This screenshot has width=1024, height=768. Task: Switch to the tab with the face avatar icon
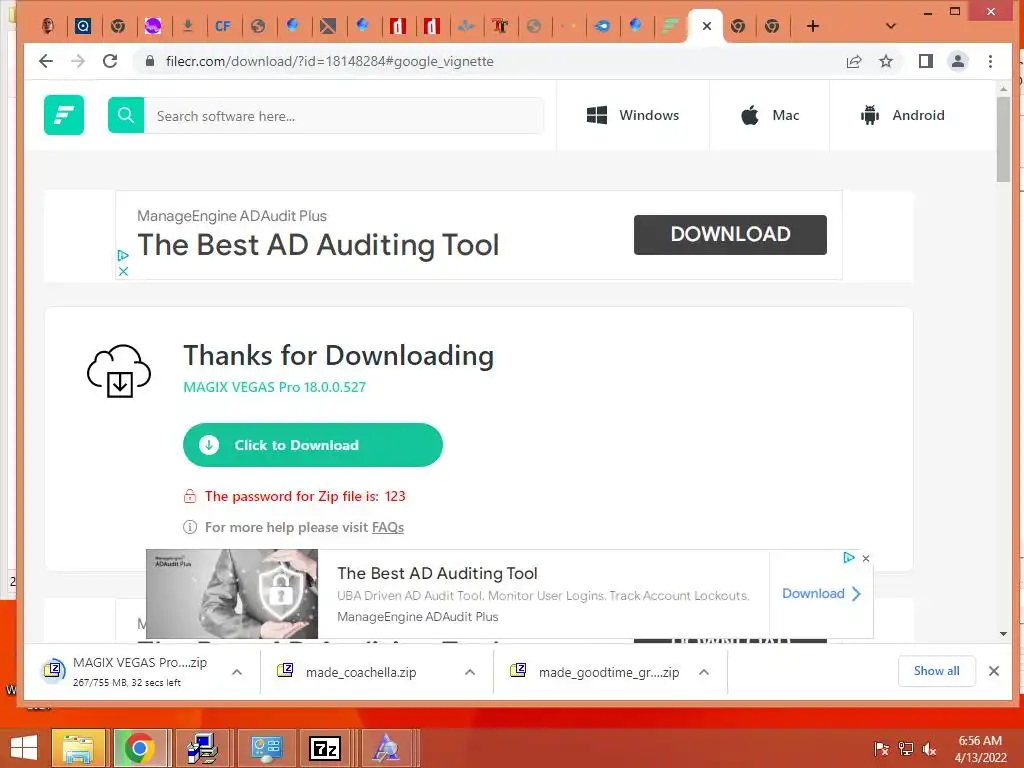[48, 26]
